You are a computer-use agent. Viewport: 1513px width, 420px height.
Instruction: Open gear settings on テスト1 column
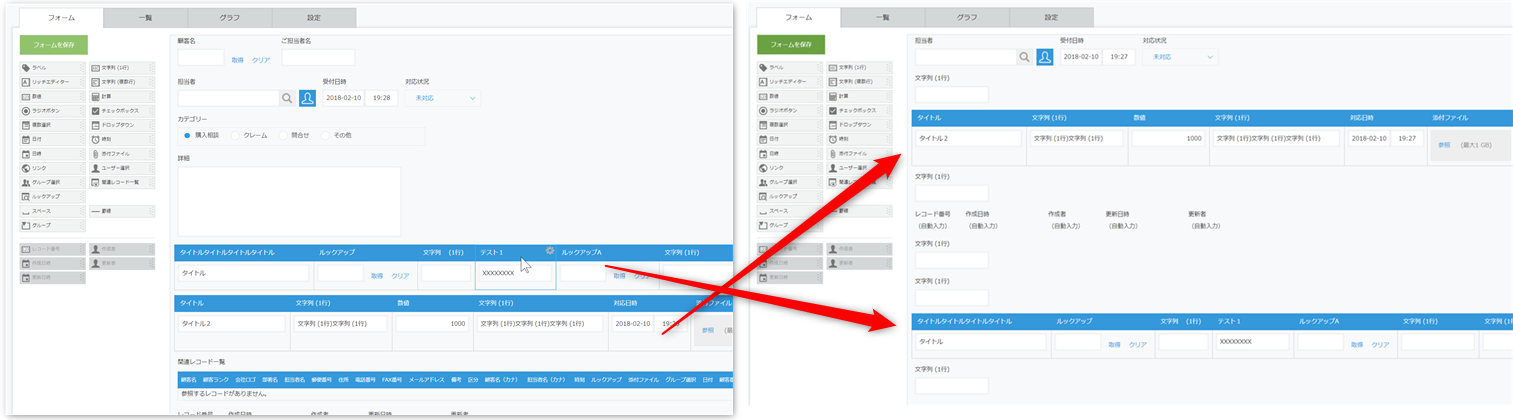(549, 251)
